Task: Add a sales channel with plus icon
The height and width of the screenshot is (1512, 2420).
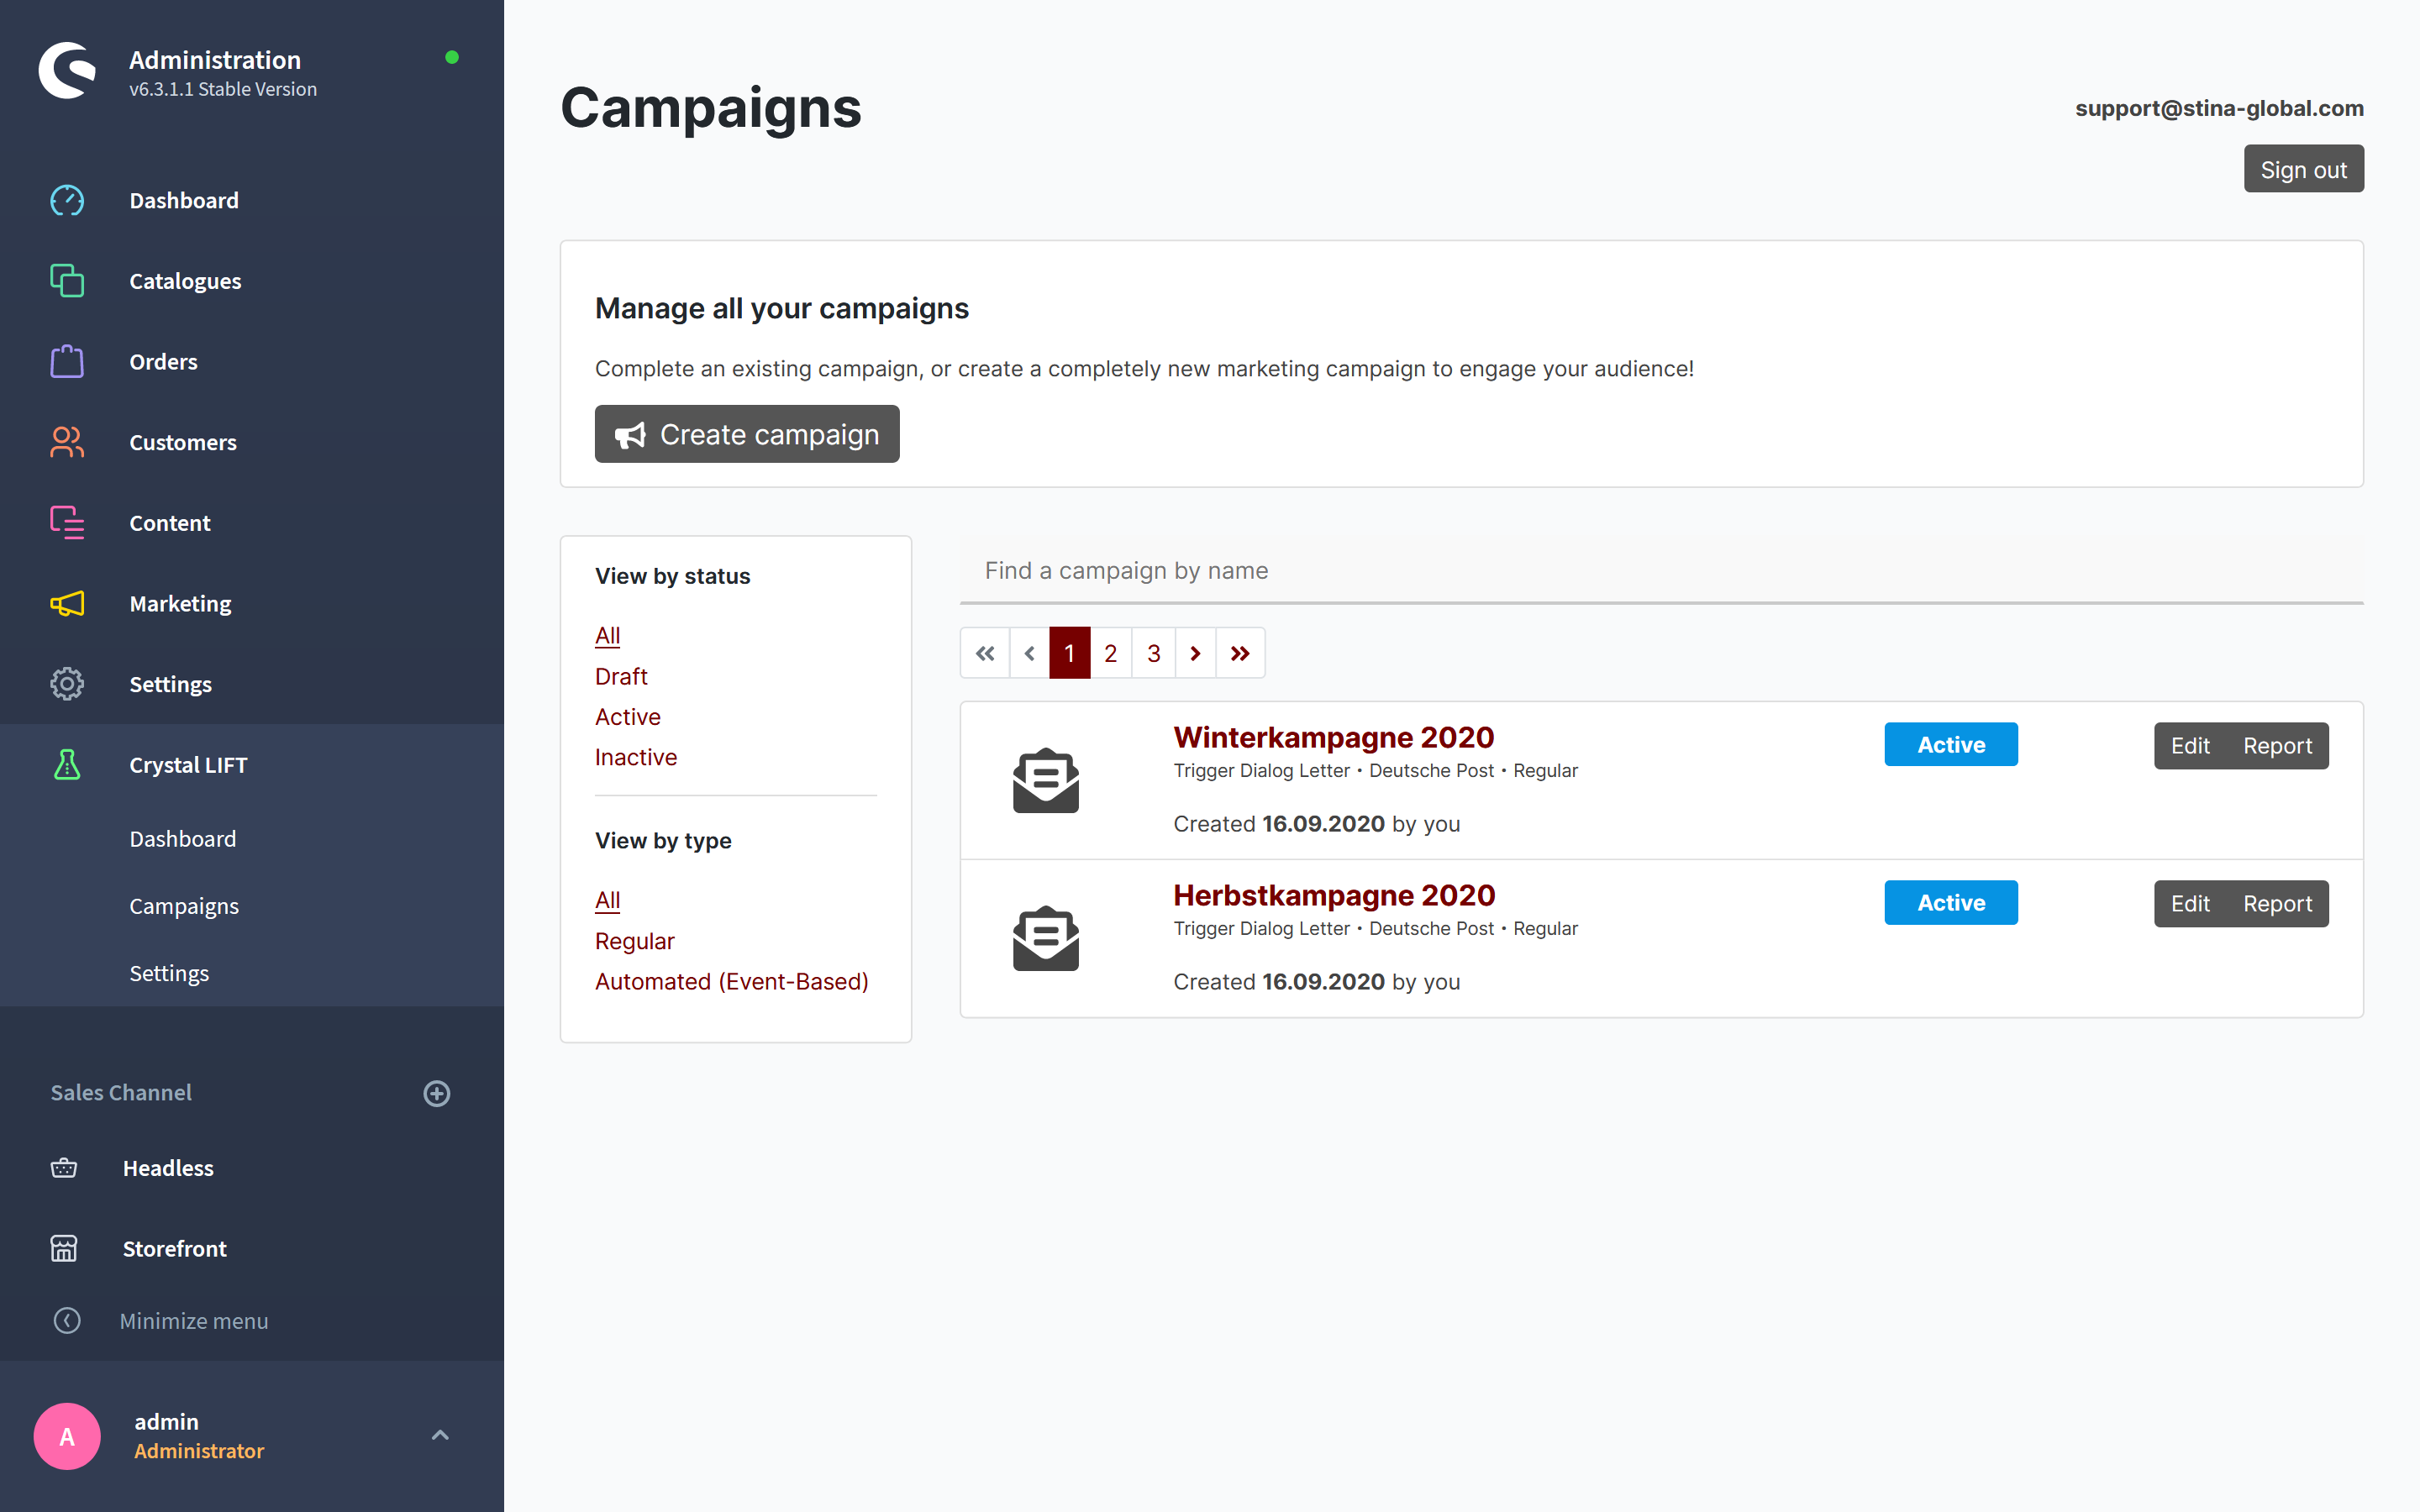Action: point(437,1093)
